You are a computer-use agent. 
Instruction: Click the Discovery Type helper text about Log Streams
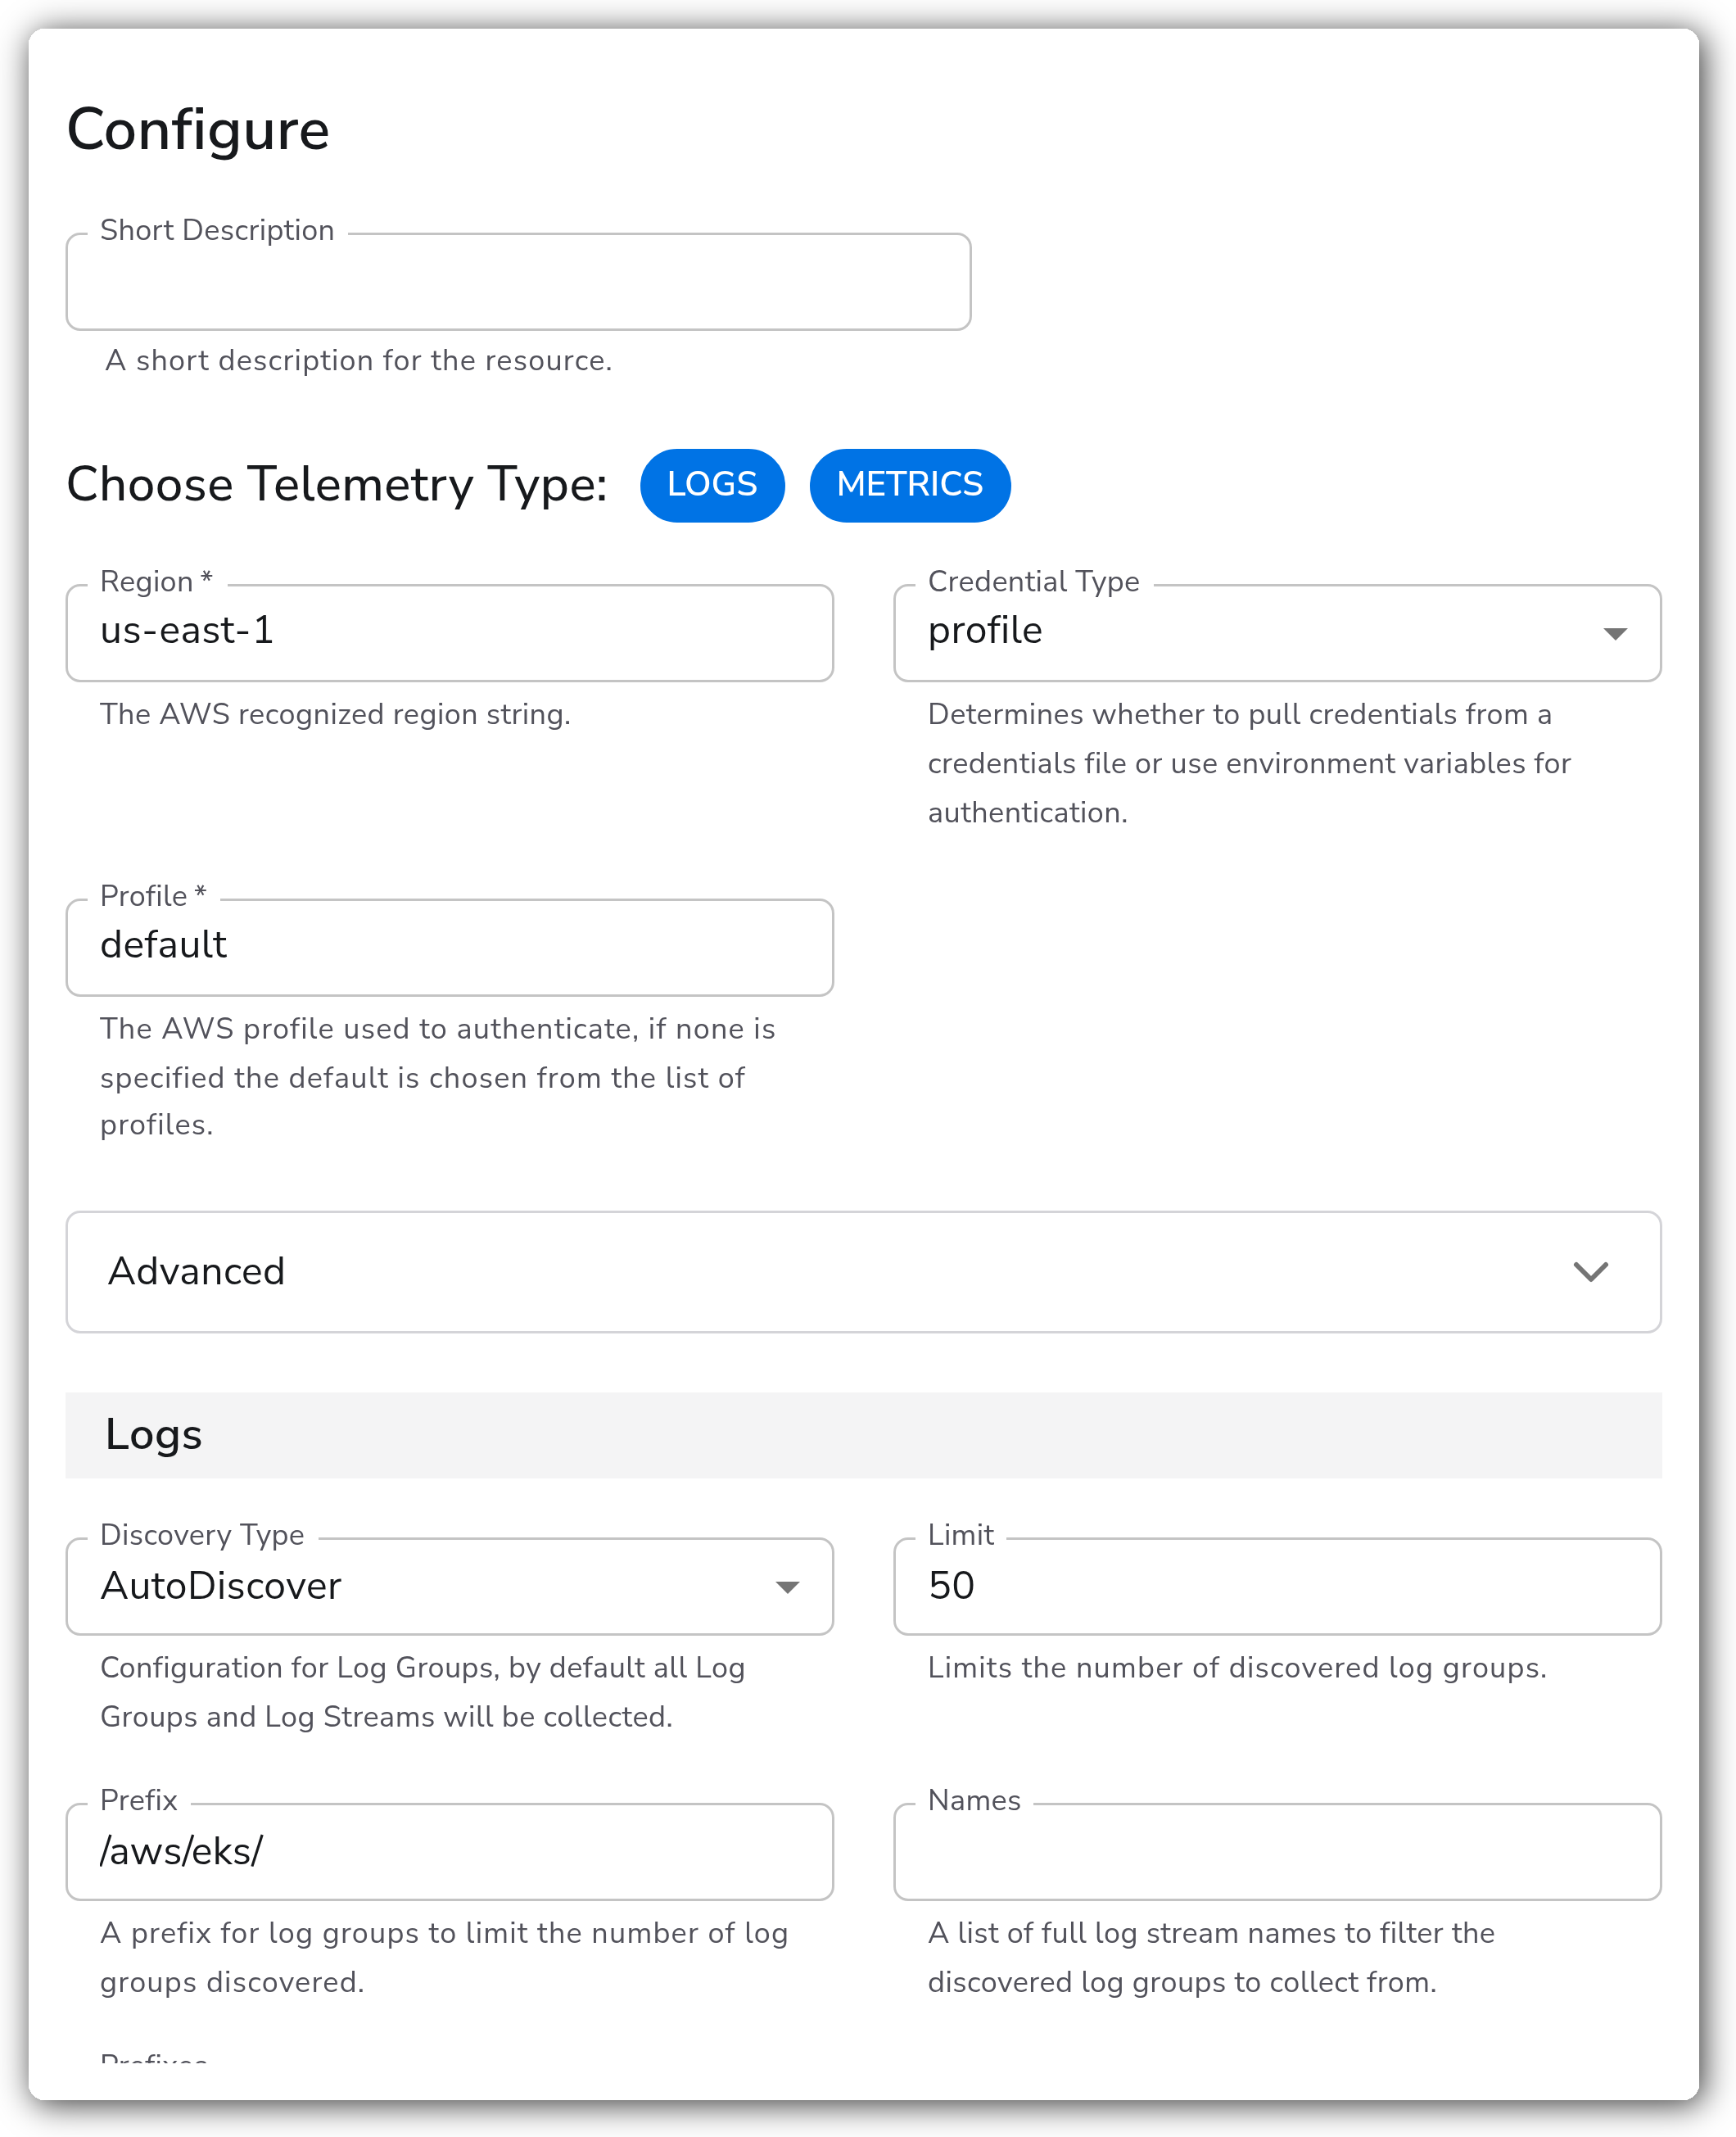click(x=422, y=1692)
